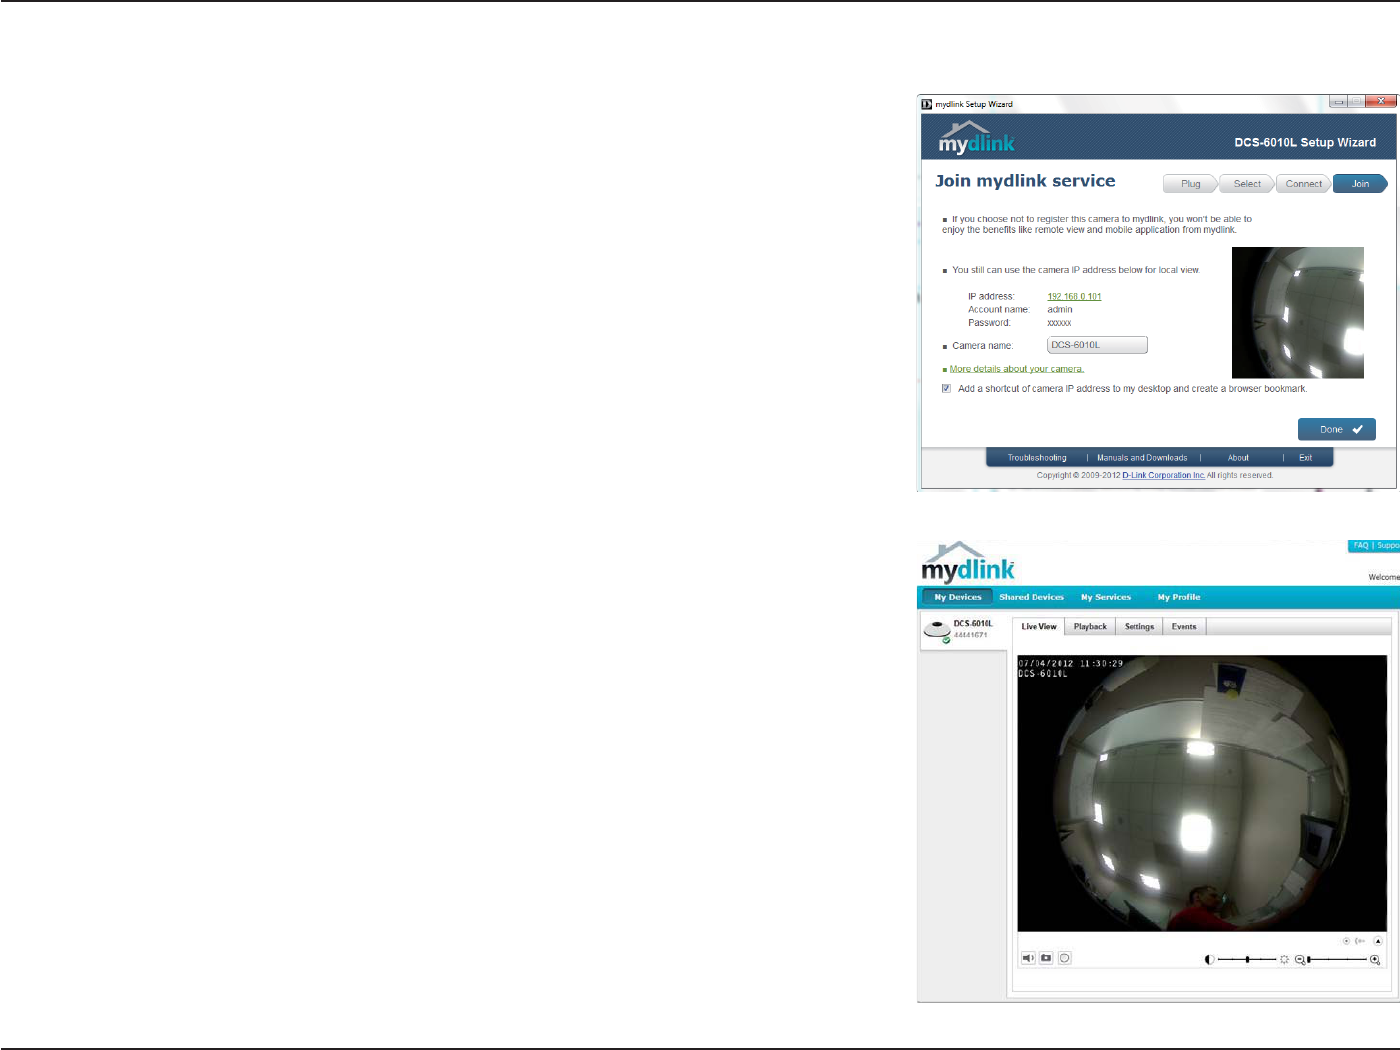Click the zoom in magnifier icon
The height and width of the screenshot is (1050, 1400).
click(1375, 960)
